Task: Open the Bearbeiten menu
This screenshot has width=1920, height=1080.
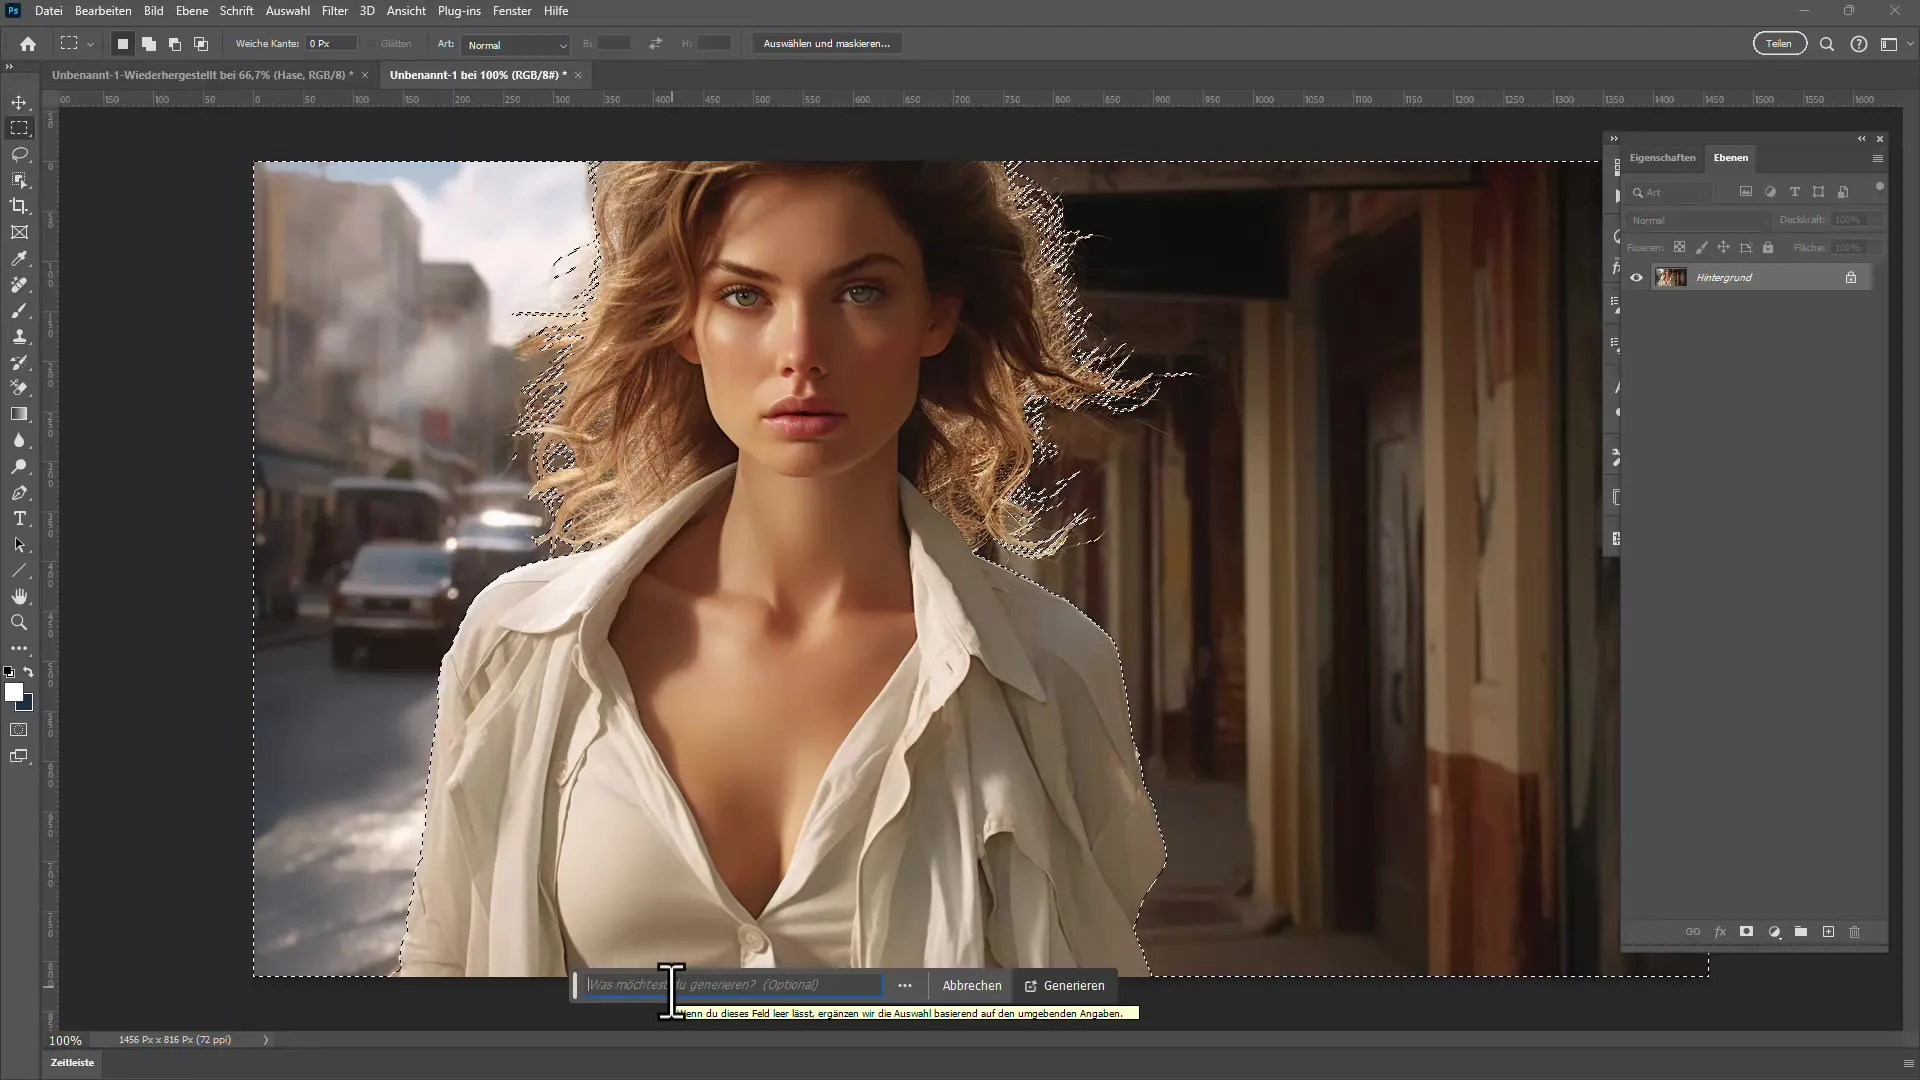Action: point(103,11)
